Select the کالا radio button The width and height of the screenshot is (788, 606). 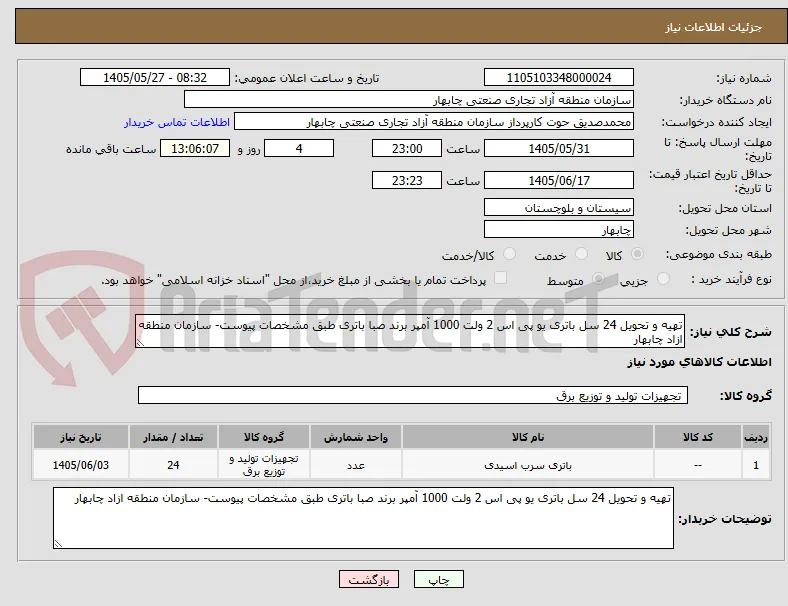point(637,254)
